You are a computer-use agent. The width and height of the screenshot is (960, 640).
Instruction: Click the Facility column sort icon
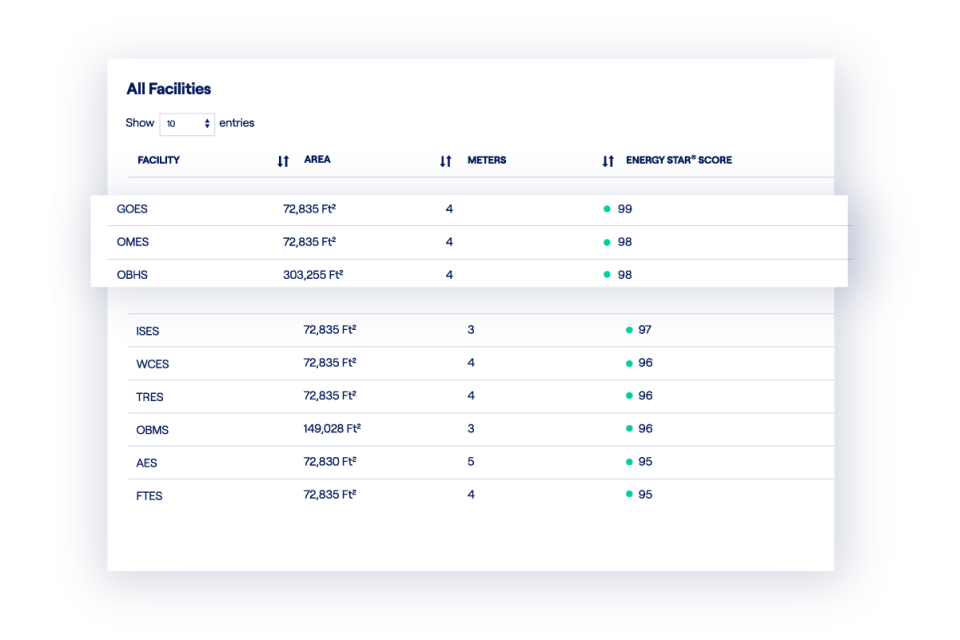coord(282,159)
